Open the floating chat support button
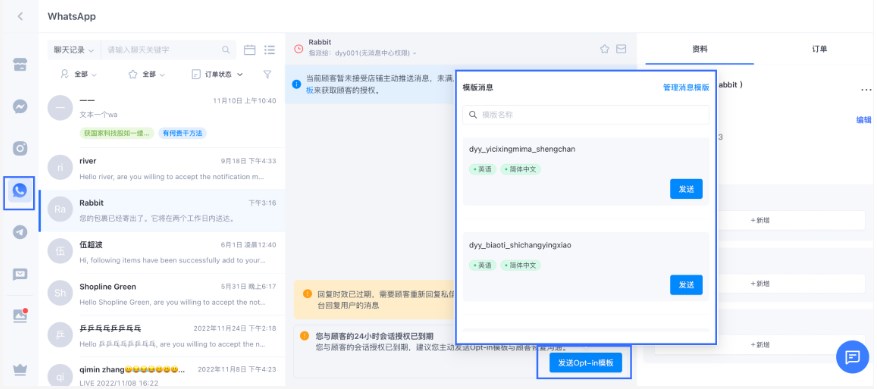The width and height of the screenshot is (877, 389). pyautogui.click(x=852, y=357)
